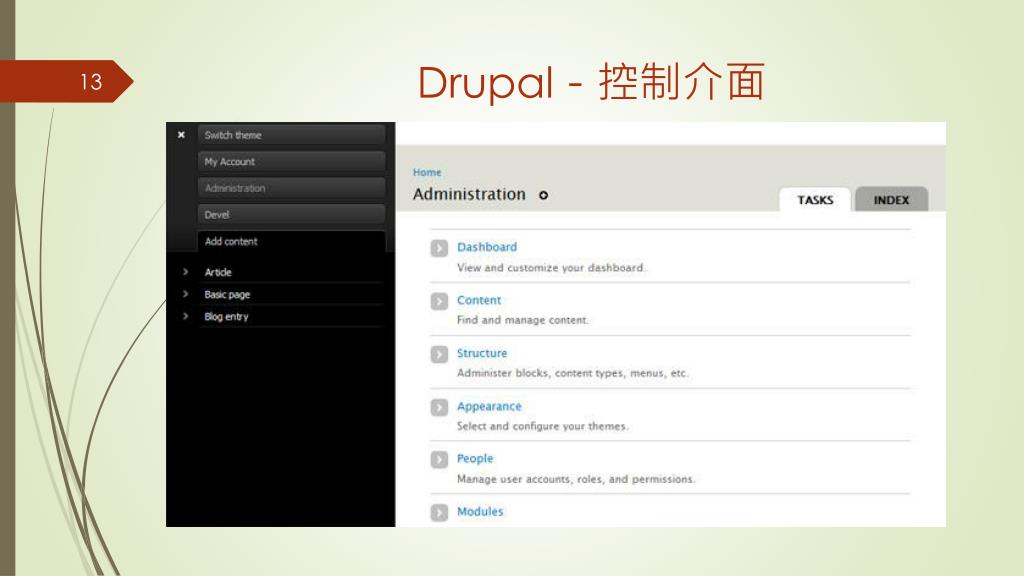
Task: Choose Blog entry content type
Action: [227, 317]
